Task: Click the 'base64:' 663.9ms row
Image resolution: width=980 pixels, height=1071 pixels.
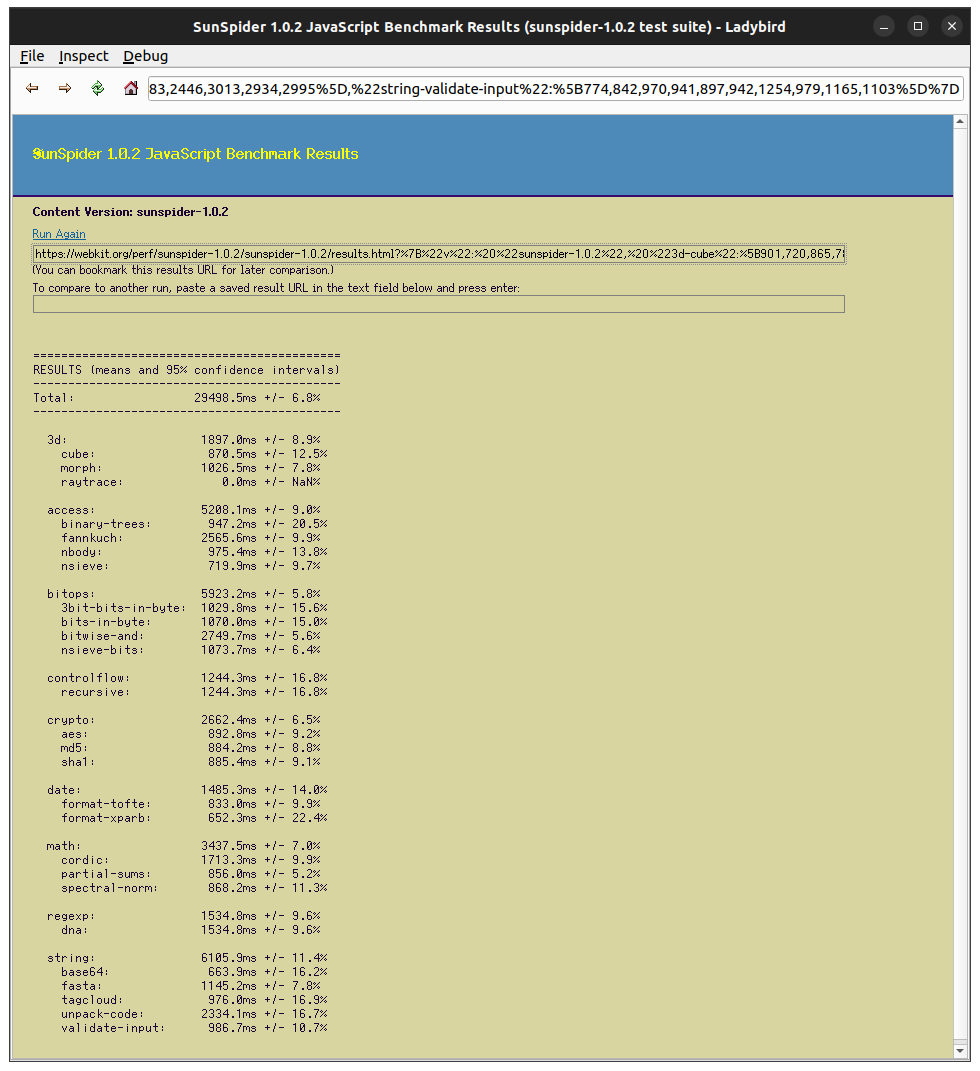Action: pos(194,972)
